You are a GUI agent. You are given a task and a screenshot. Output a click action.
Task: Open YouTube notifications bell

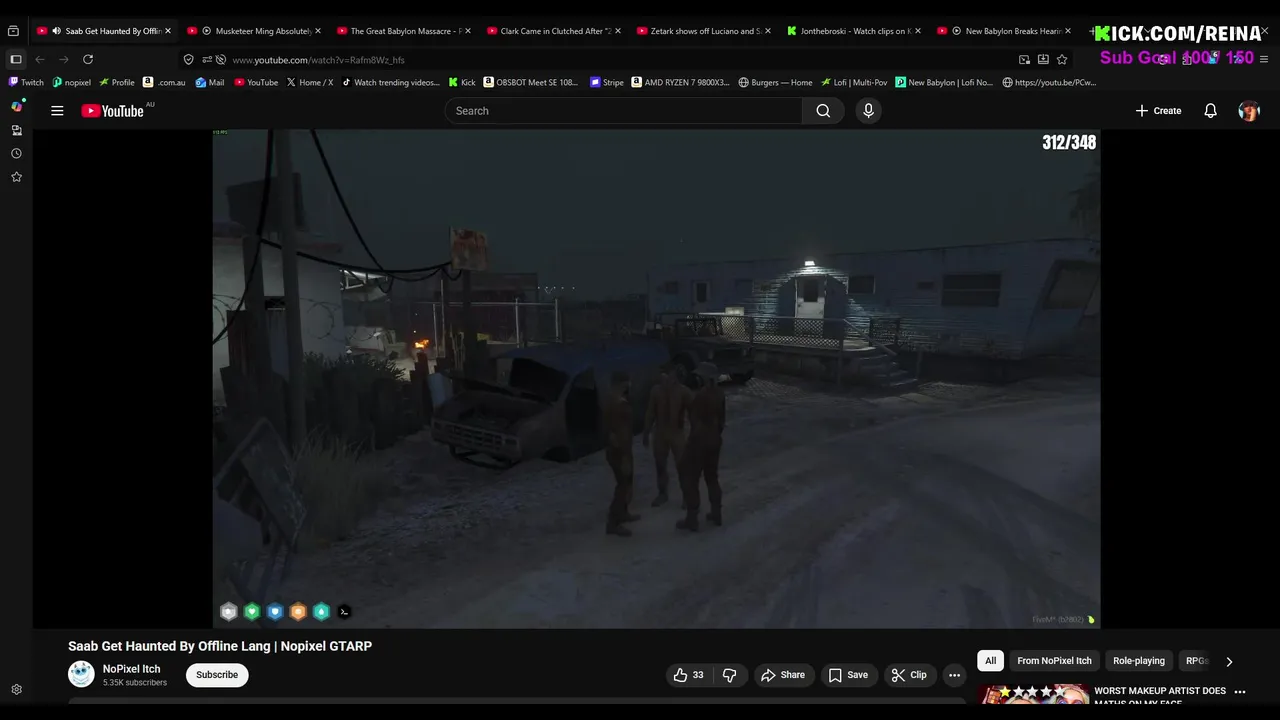(1210, 111)
